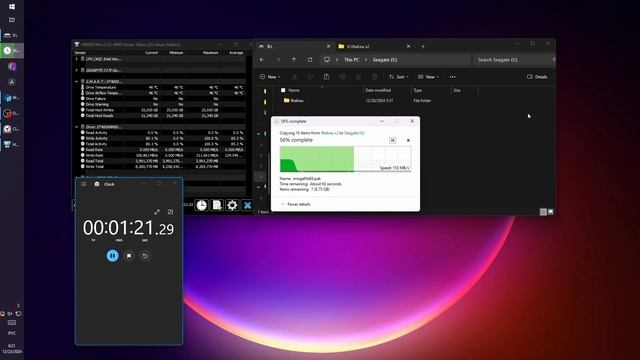Open the Windows Start button
640x360 pixels.
click(x=12, y=7)
